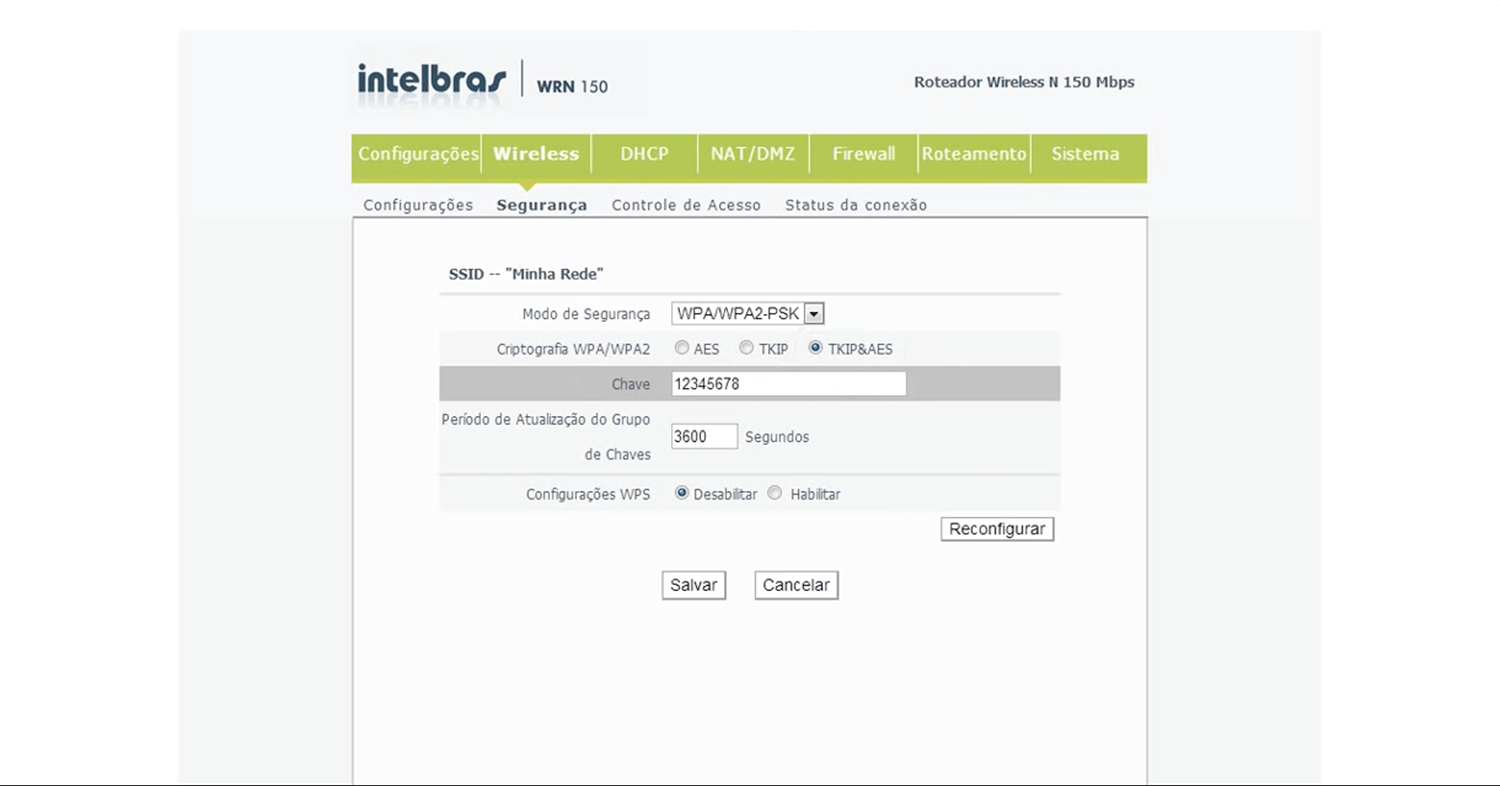Viewport: 1500px width, 786px height.
Task: Open the Configurações main tab
Action: 417,154
